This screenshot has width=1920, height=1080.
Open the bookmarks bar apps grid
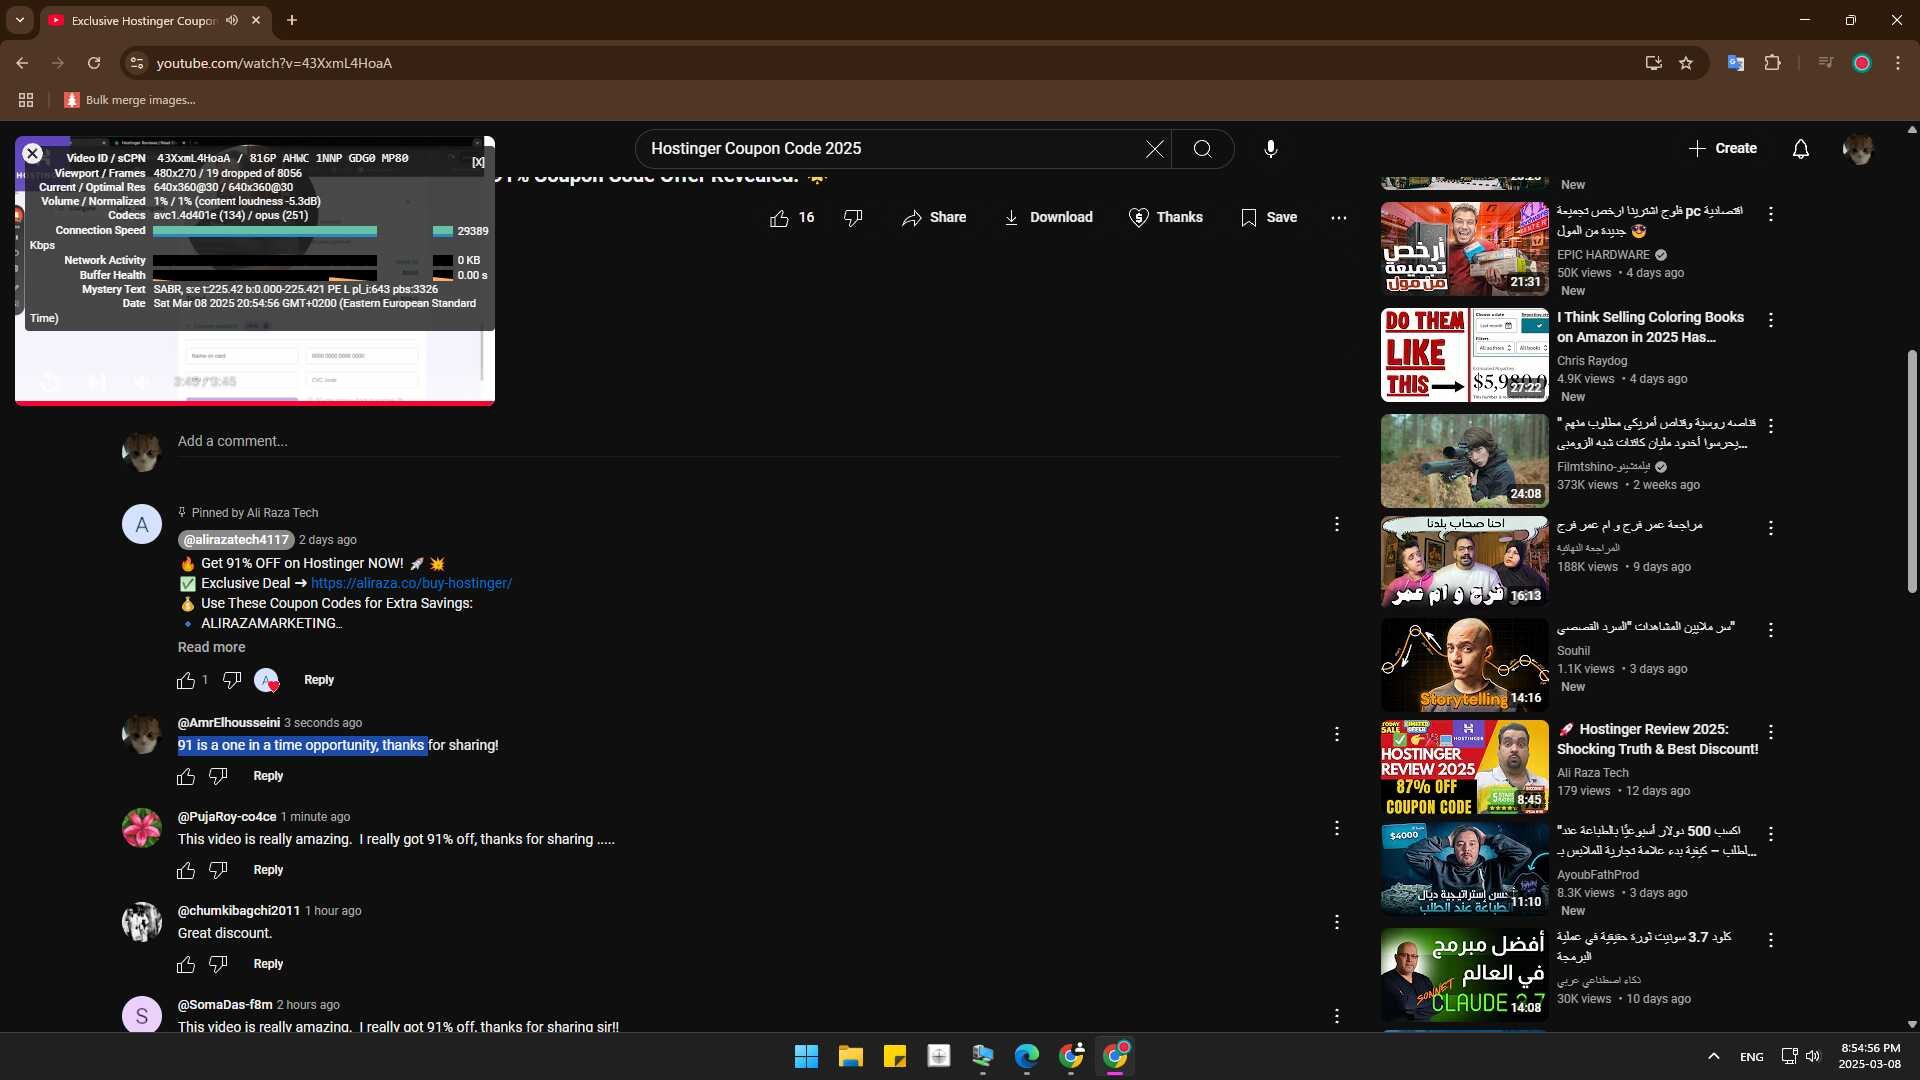coord(26,100)
